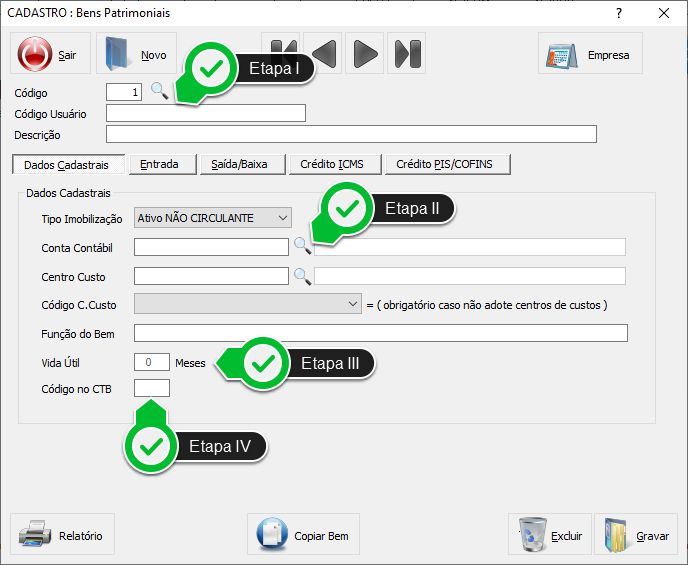The image size is (688, 565).
Task: Switch to the Entrada tab
Action: coord(160,164)
